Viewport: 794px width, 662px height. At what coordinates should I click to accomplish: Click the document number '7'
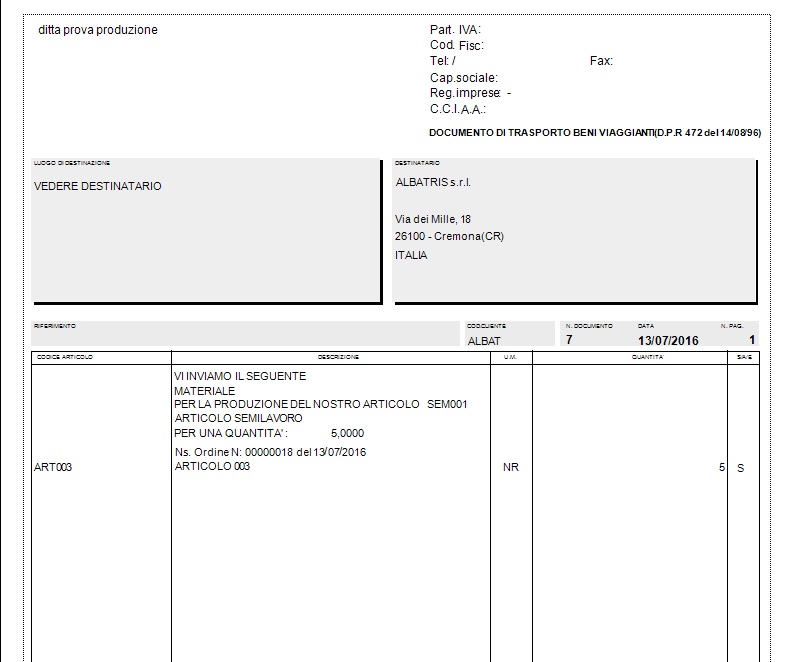[569, 340]
